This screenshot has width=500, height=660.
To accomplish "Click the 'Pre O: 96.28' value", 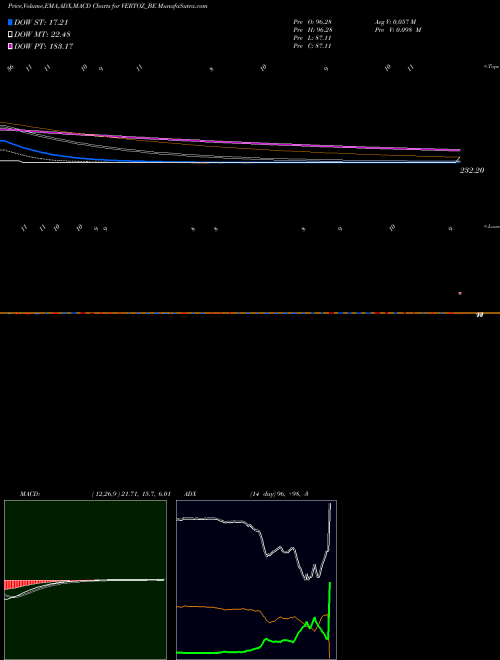I will 313,21.
